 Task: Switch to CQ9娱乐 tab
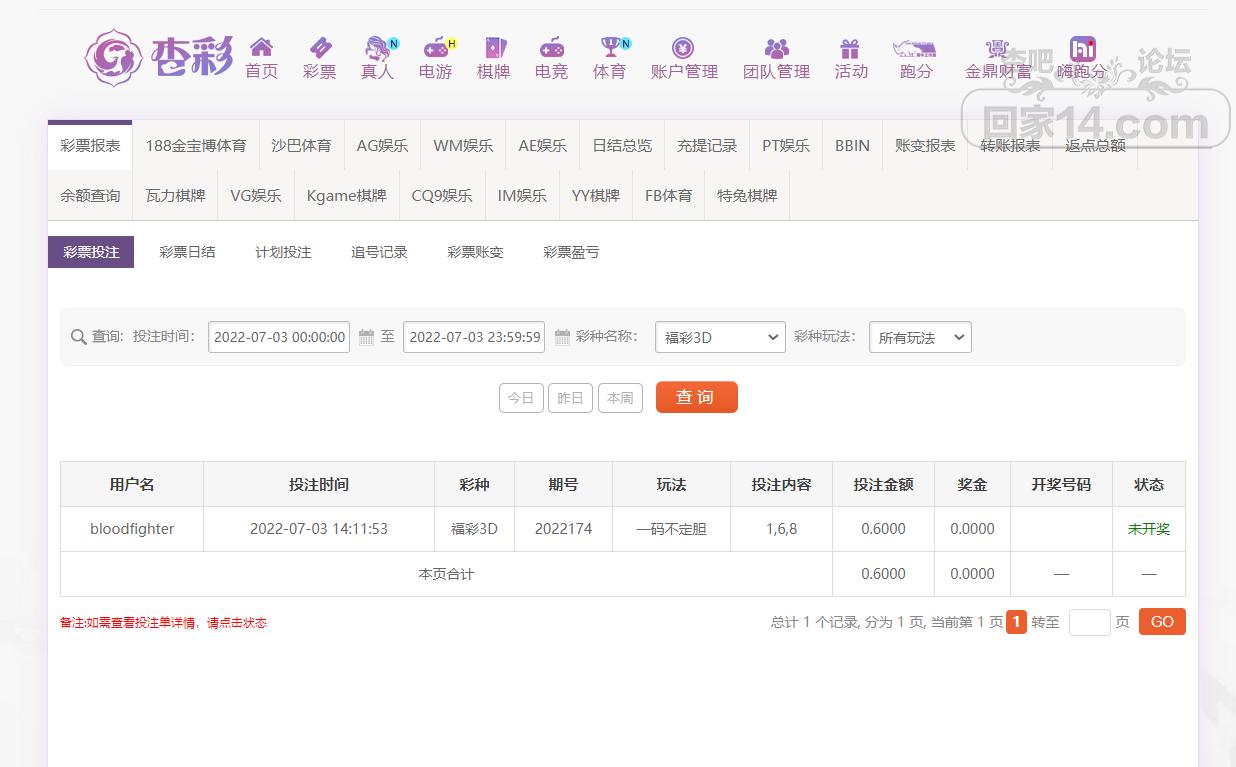coord(442,195)
